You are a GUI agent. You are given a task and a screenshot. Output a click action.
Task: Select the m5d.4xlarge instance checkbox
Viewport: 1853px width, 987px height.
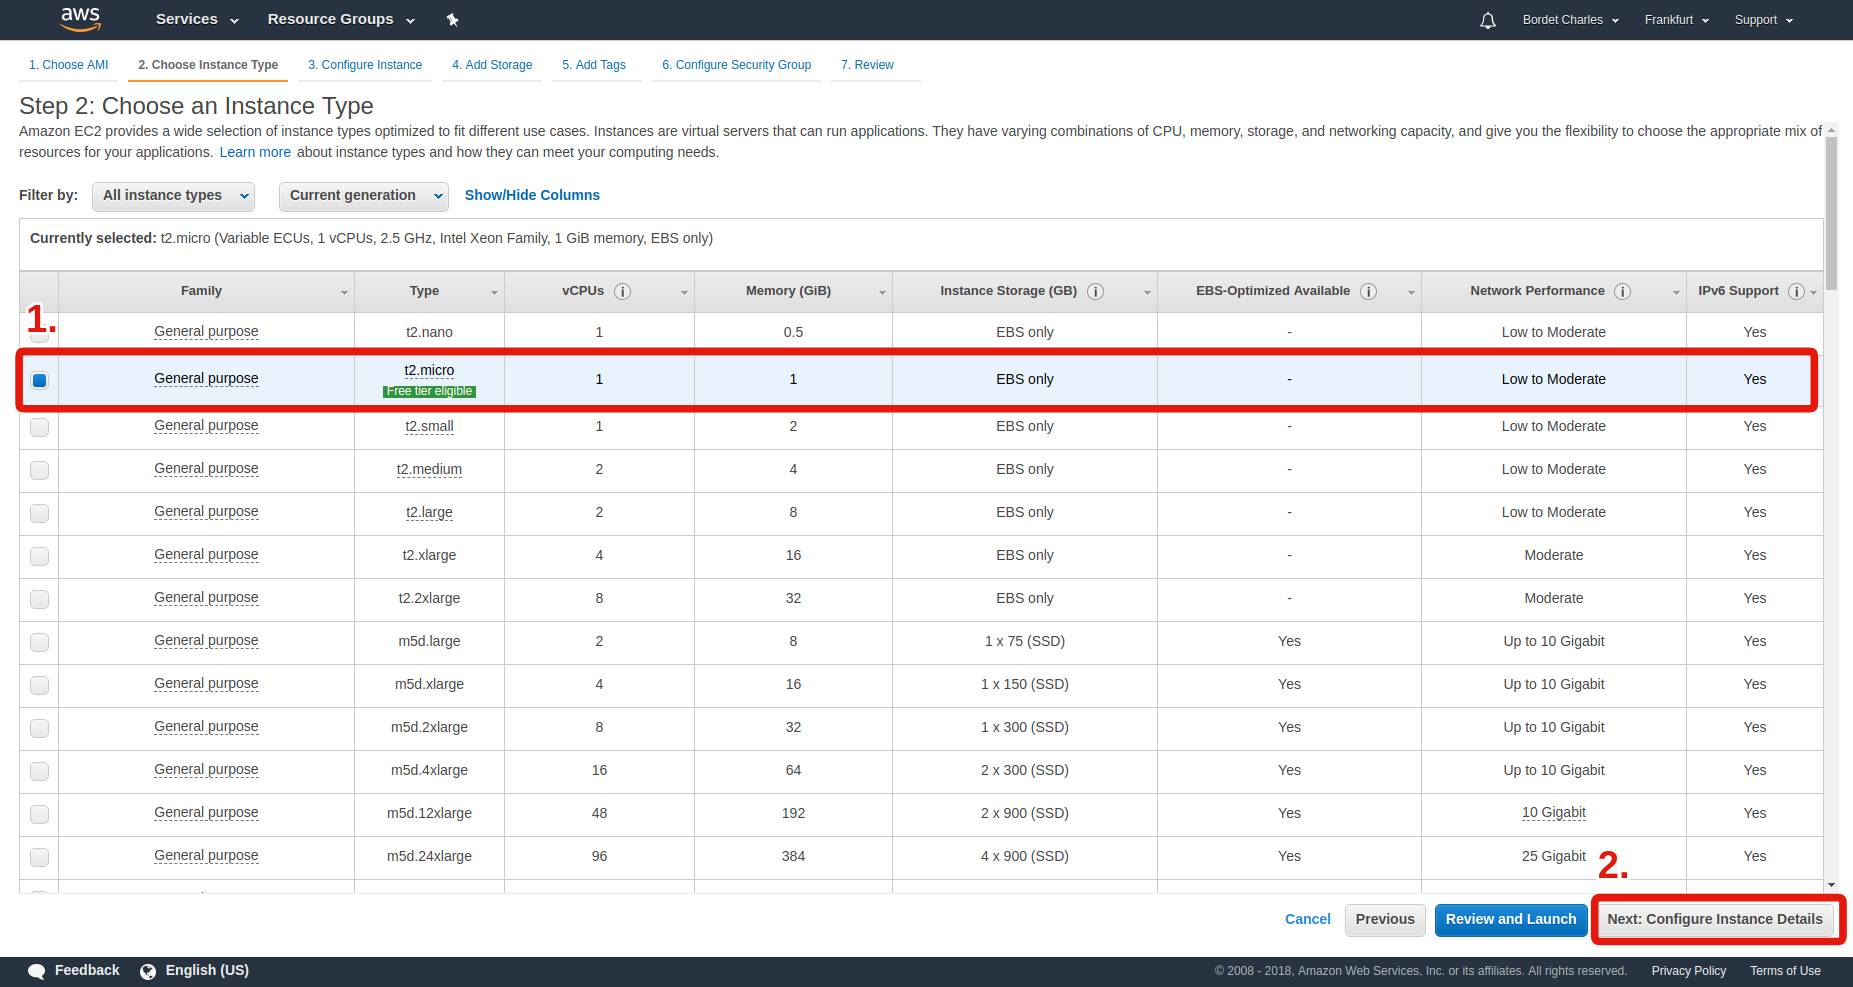(x=39, y=771)
